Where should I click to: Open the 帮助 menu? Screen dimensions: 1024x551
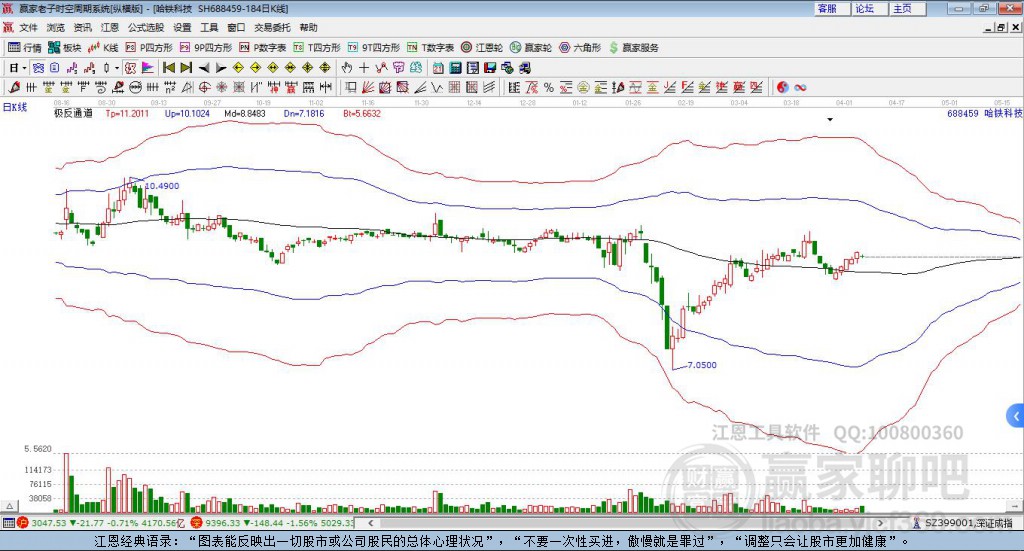point(308,27)
